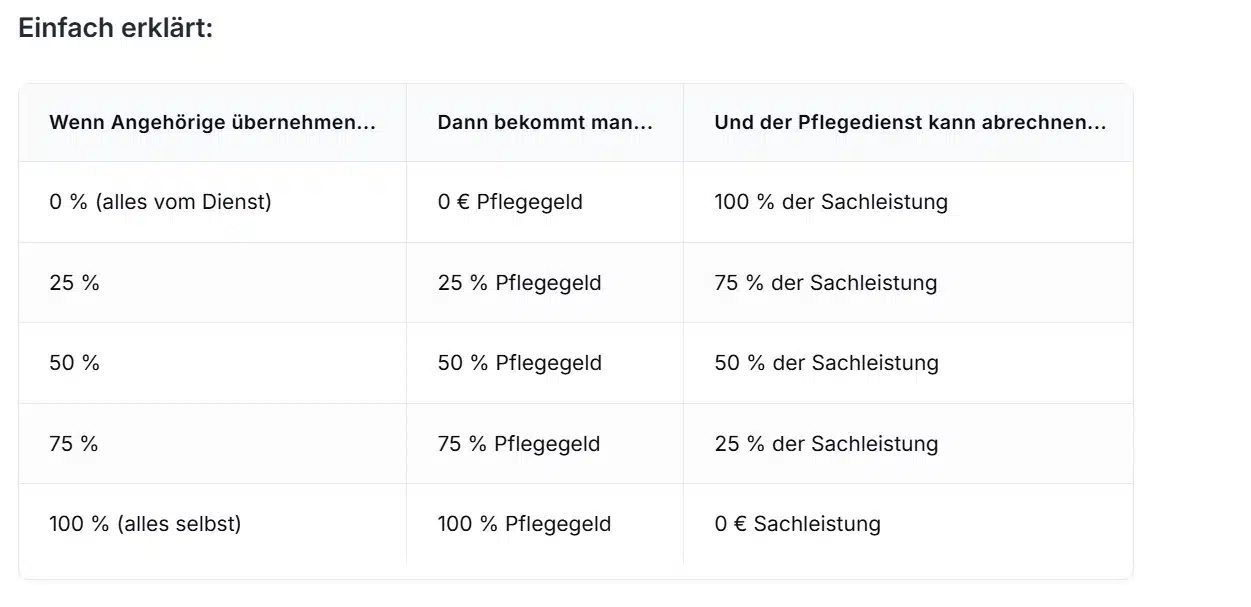Select '25 % der Sachleistung' cell
This screenshot has width=1251, height=607.
826,444
